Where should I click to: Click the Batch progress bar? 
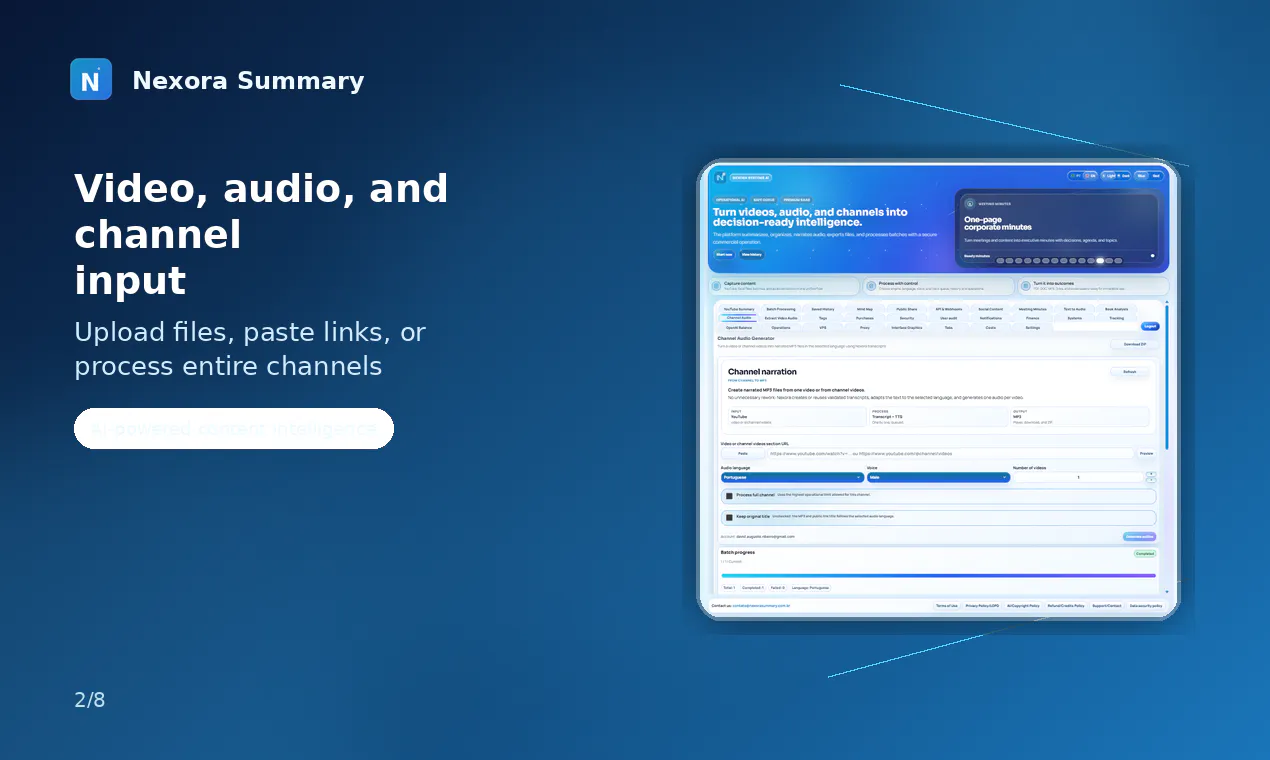click(x=938, y=575)
